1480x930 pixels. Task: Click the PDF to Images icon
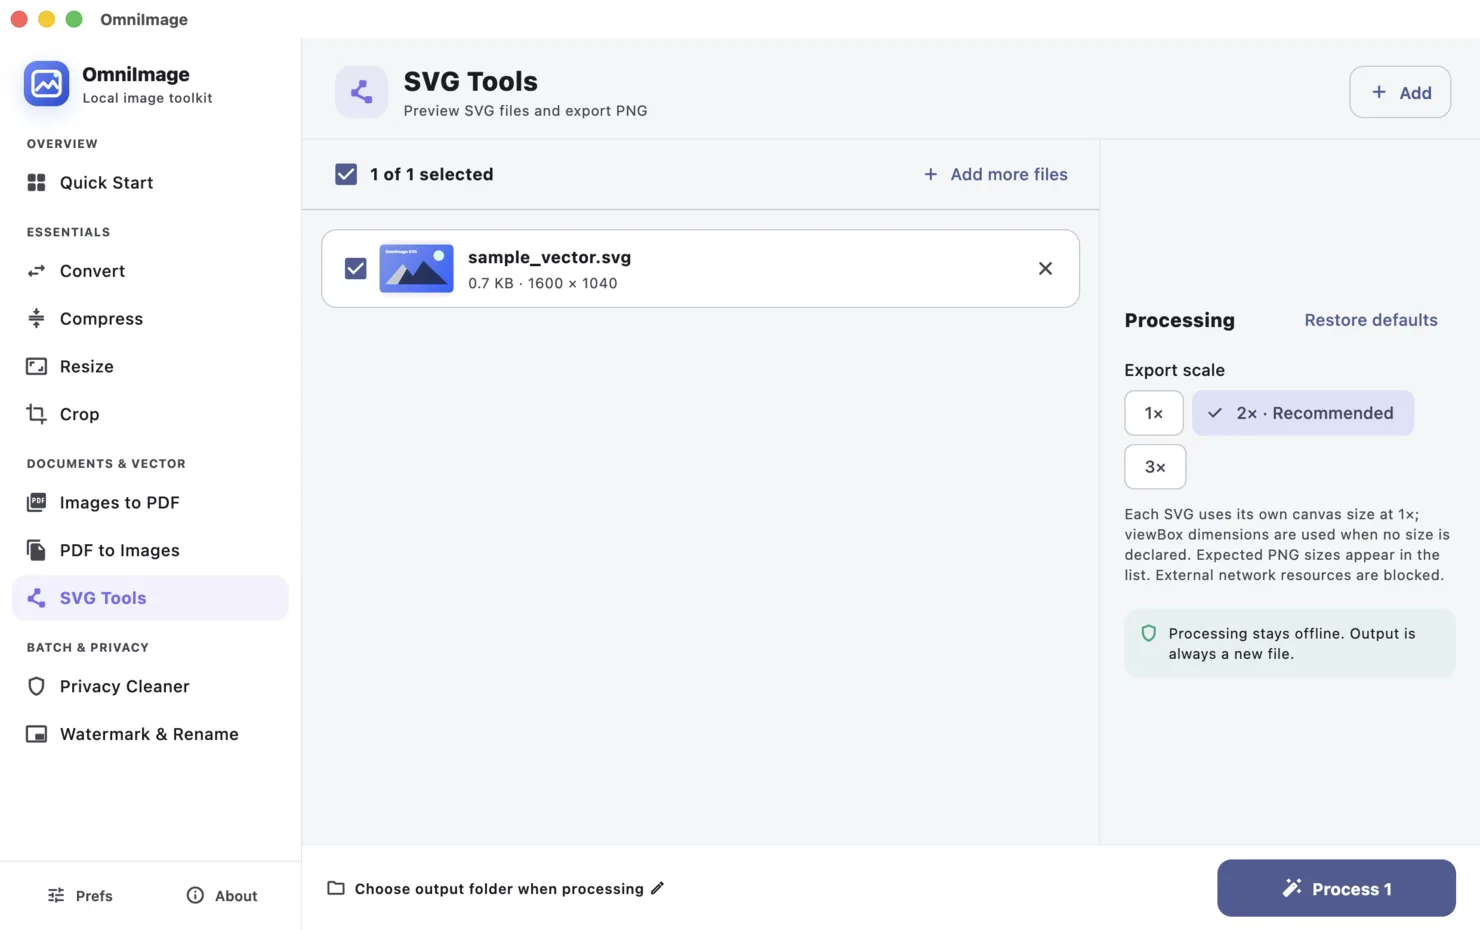click(36, 550)
